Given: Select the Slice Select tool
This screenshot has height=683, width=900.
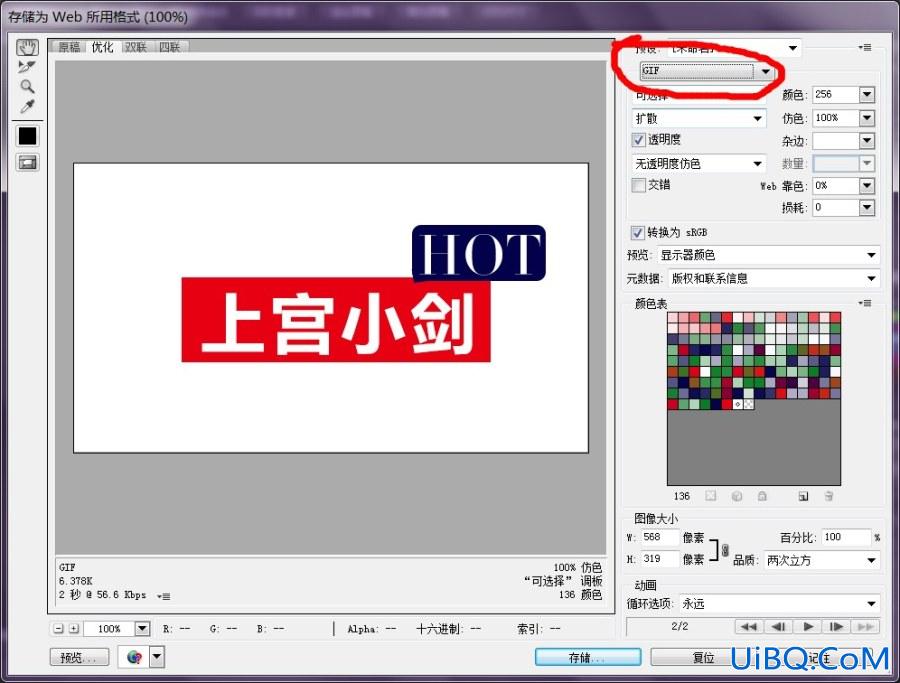Looking at the screenshot, I should tap(27, 67).
